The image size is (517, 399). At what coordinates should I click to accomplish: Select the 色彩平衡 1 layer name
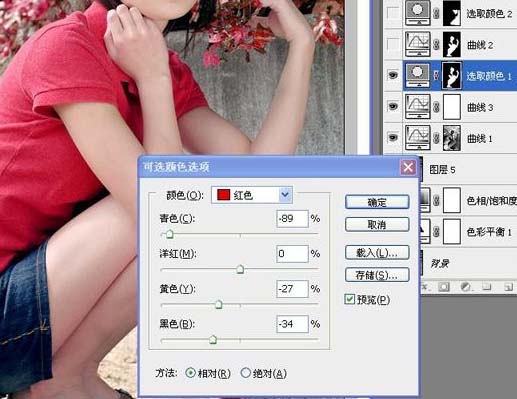pos(489,232)
